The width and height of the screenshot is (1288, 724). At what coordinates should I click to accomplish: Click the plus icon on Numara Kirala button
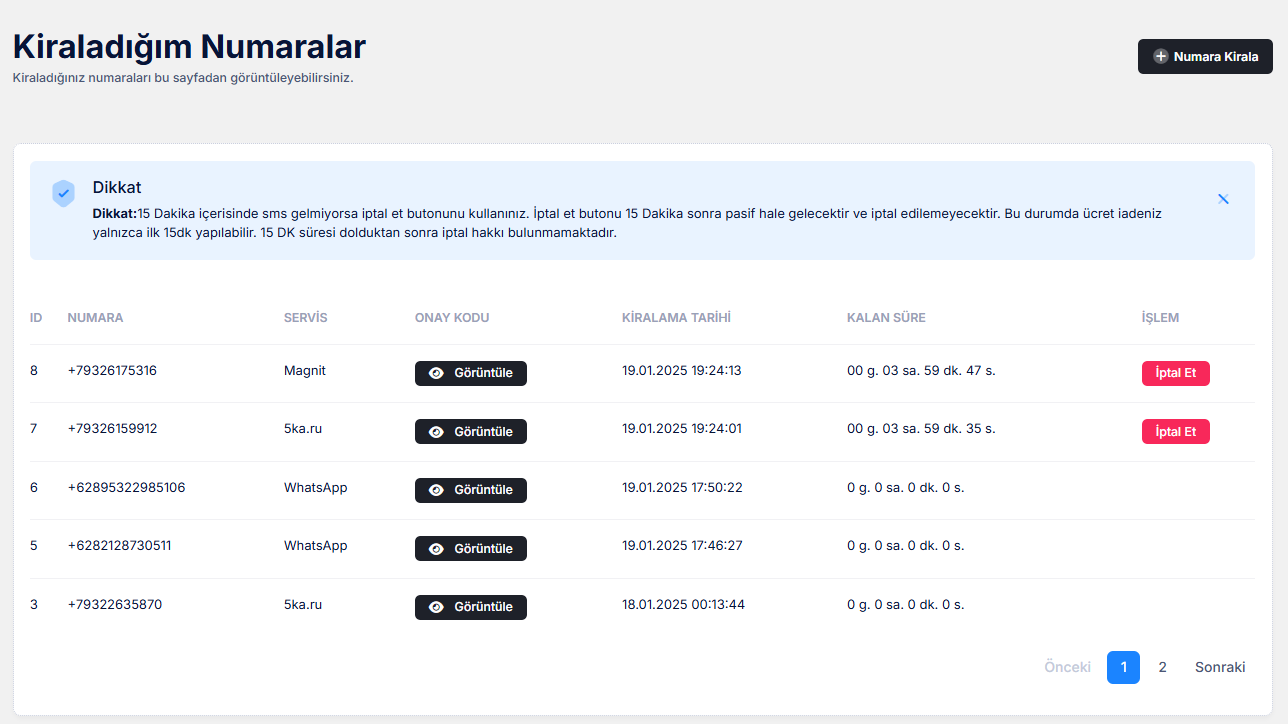pos(1158,56)
